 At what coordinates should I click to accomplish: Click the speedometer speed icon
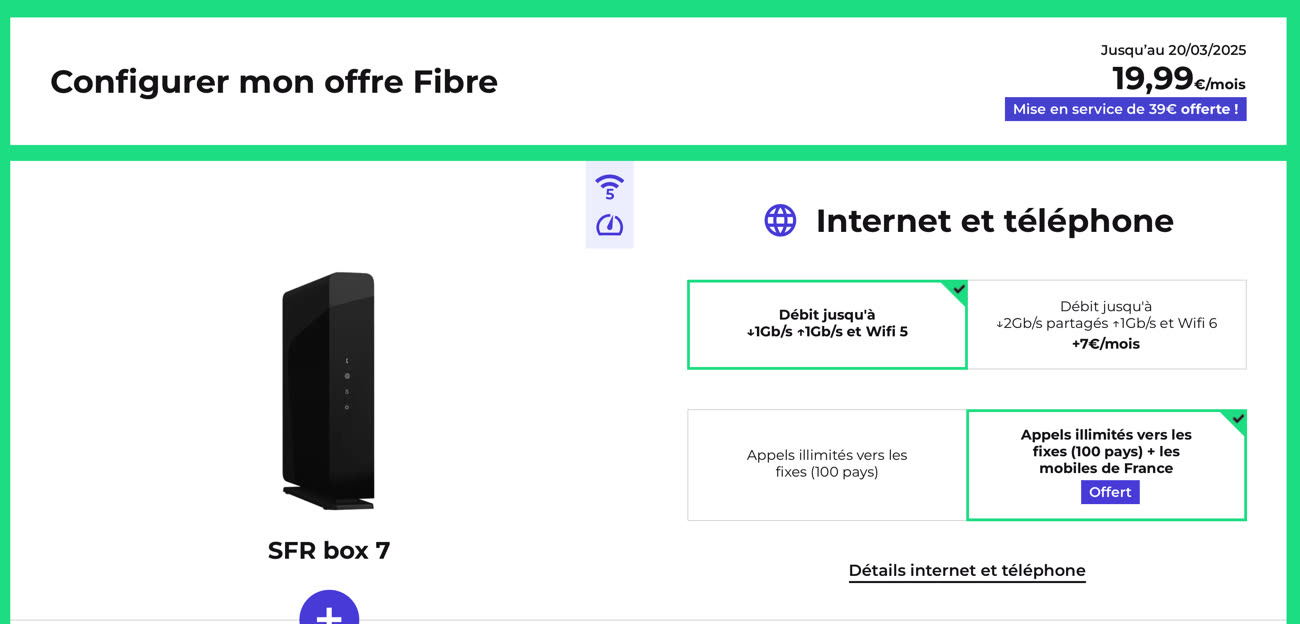609,226
